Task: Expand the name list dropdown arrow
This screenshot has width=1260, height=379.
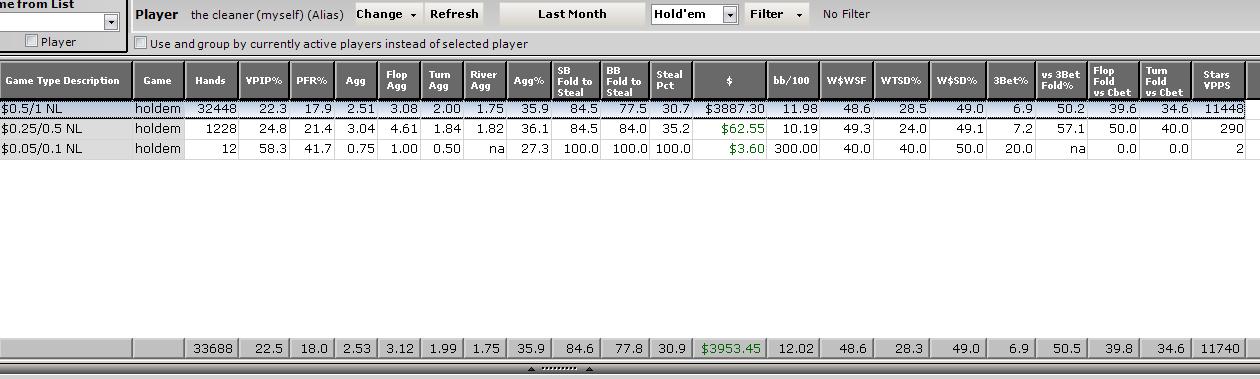Action: pos(111,22)
